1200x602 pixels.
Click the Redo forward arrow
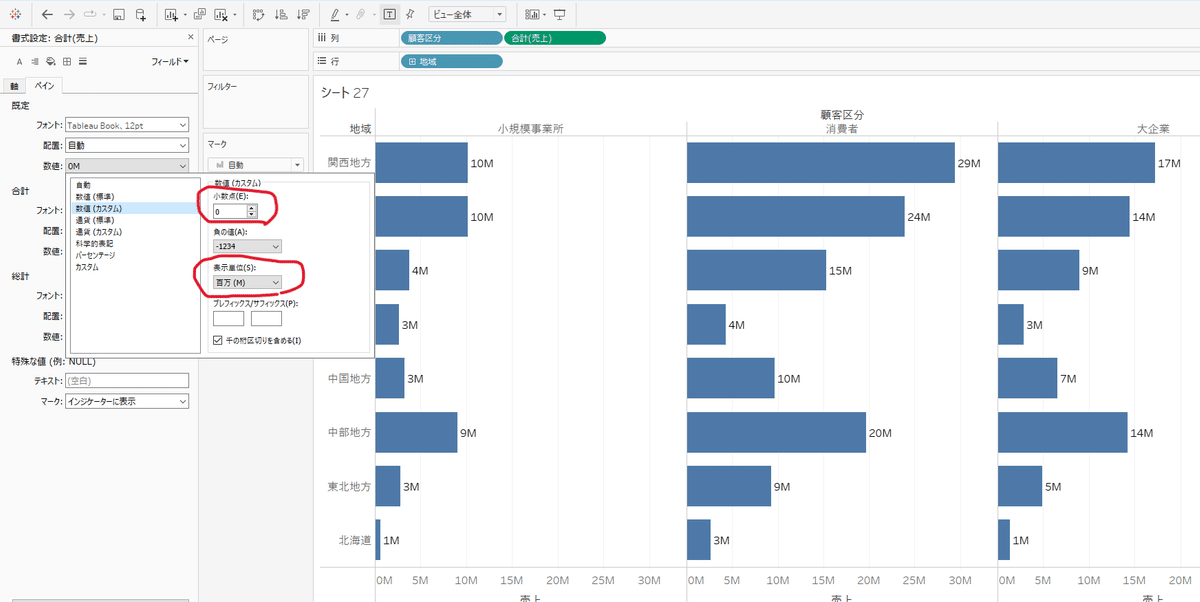point(70,15)
